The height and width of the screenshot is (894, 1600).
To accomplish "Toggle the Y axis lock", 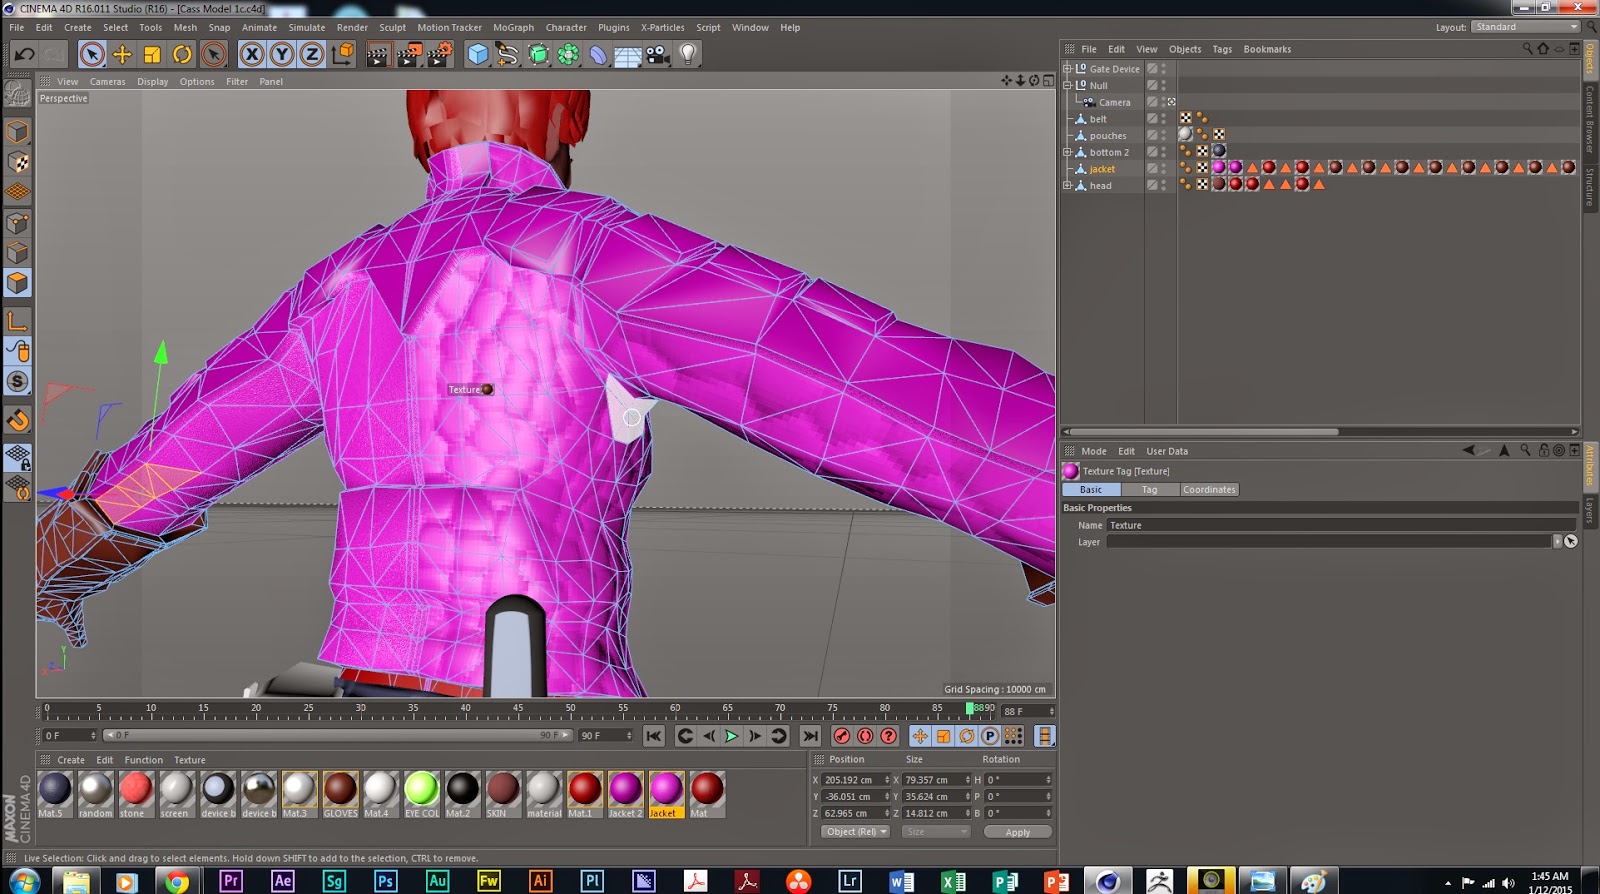I will click(282, 54).
